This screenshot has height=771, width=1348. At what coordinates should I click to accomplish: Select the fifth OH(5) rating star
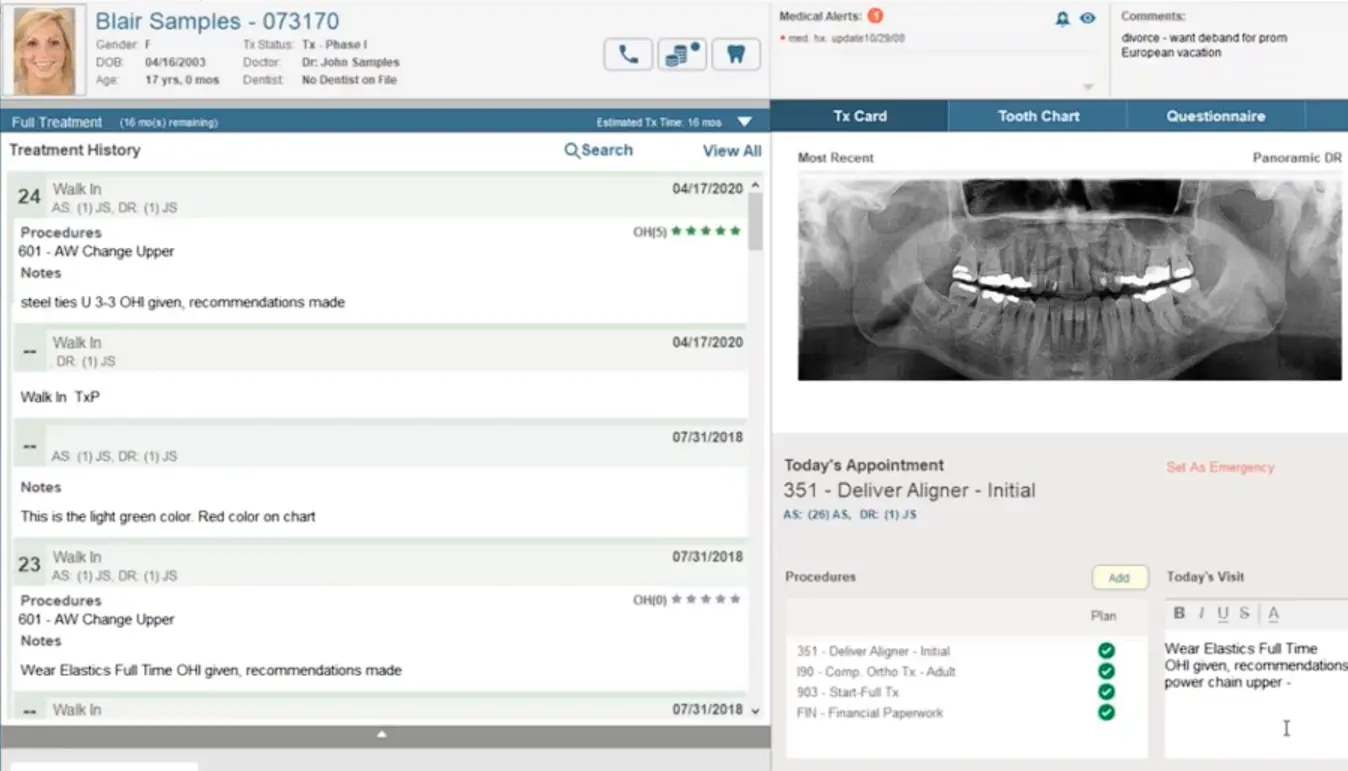[x=735, y=230]
